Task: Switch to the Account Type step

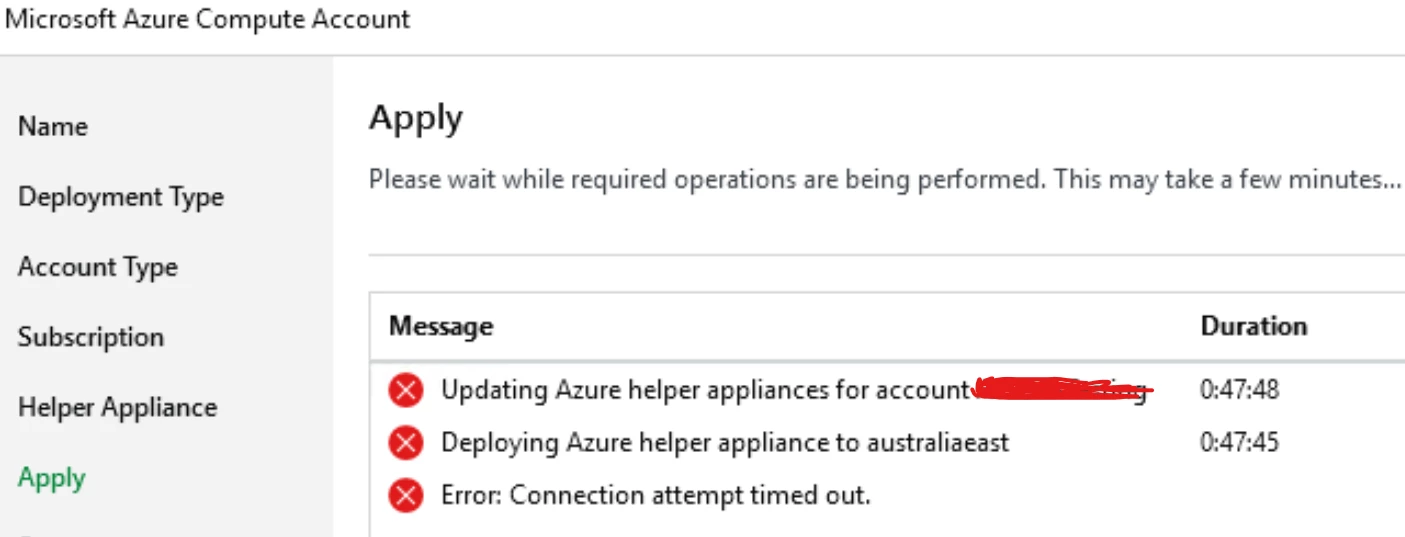Action: 97,267
